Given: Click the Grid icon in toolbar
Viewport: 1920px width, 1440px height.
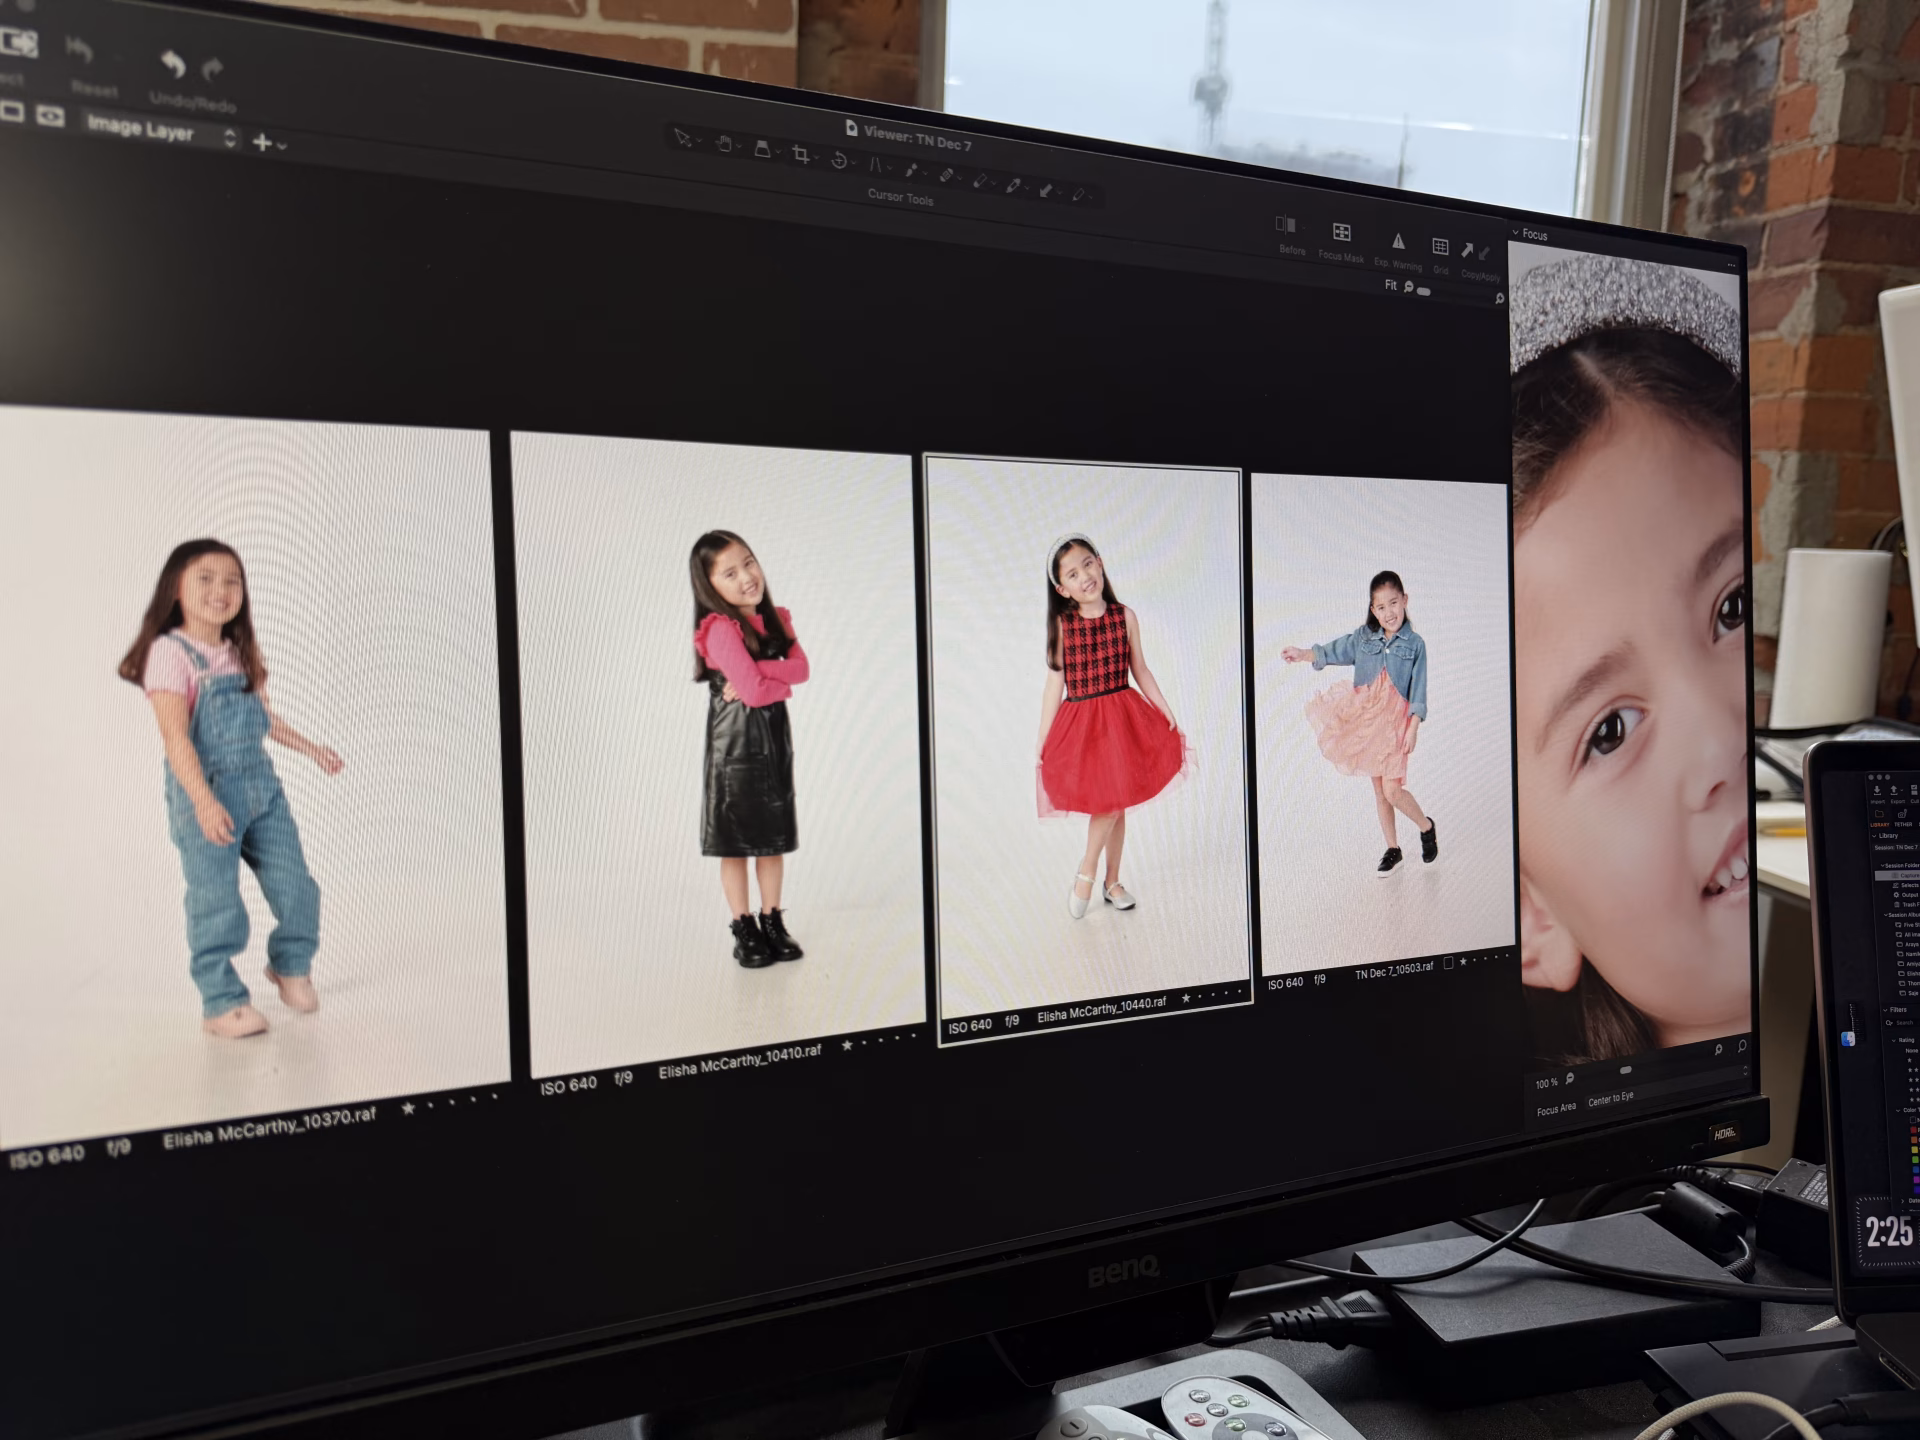Looking at the screenshot, I should pyautogui.click(x=1440, y=246).
